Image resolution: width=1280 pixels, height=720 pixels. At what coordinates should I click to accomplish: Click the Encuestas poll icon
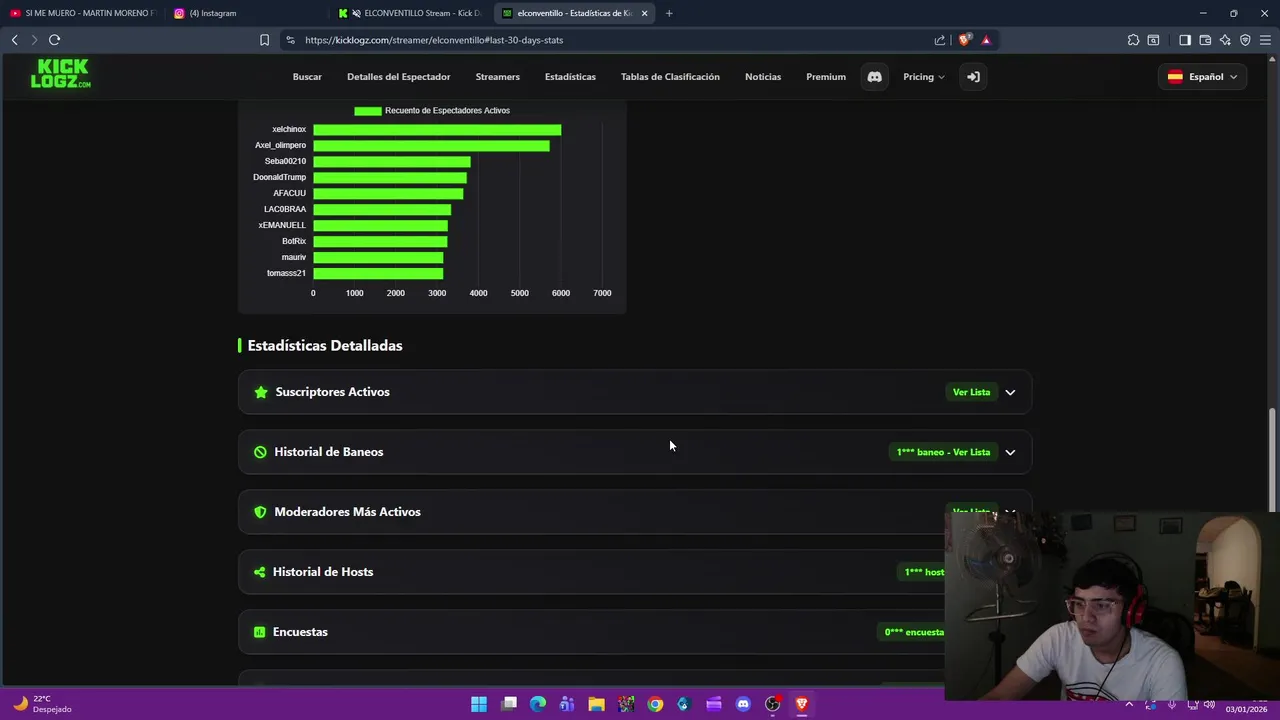point(259,632)
